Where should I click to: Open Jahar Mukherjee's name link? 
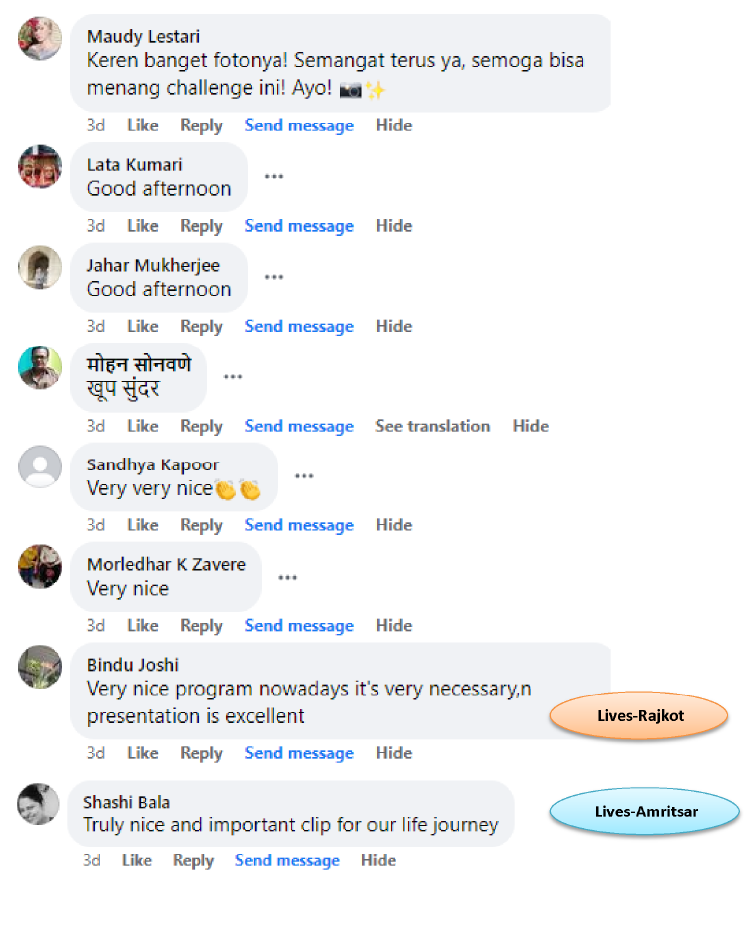click(x=153, y=265)
